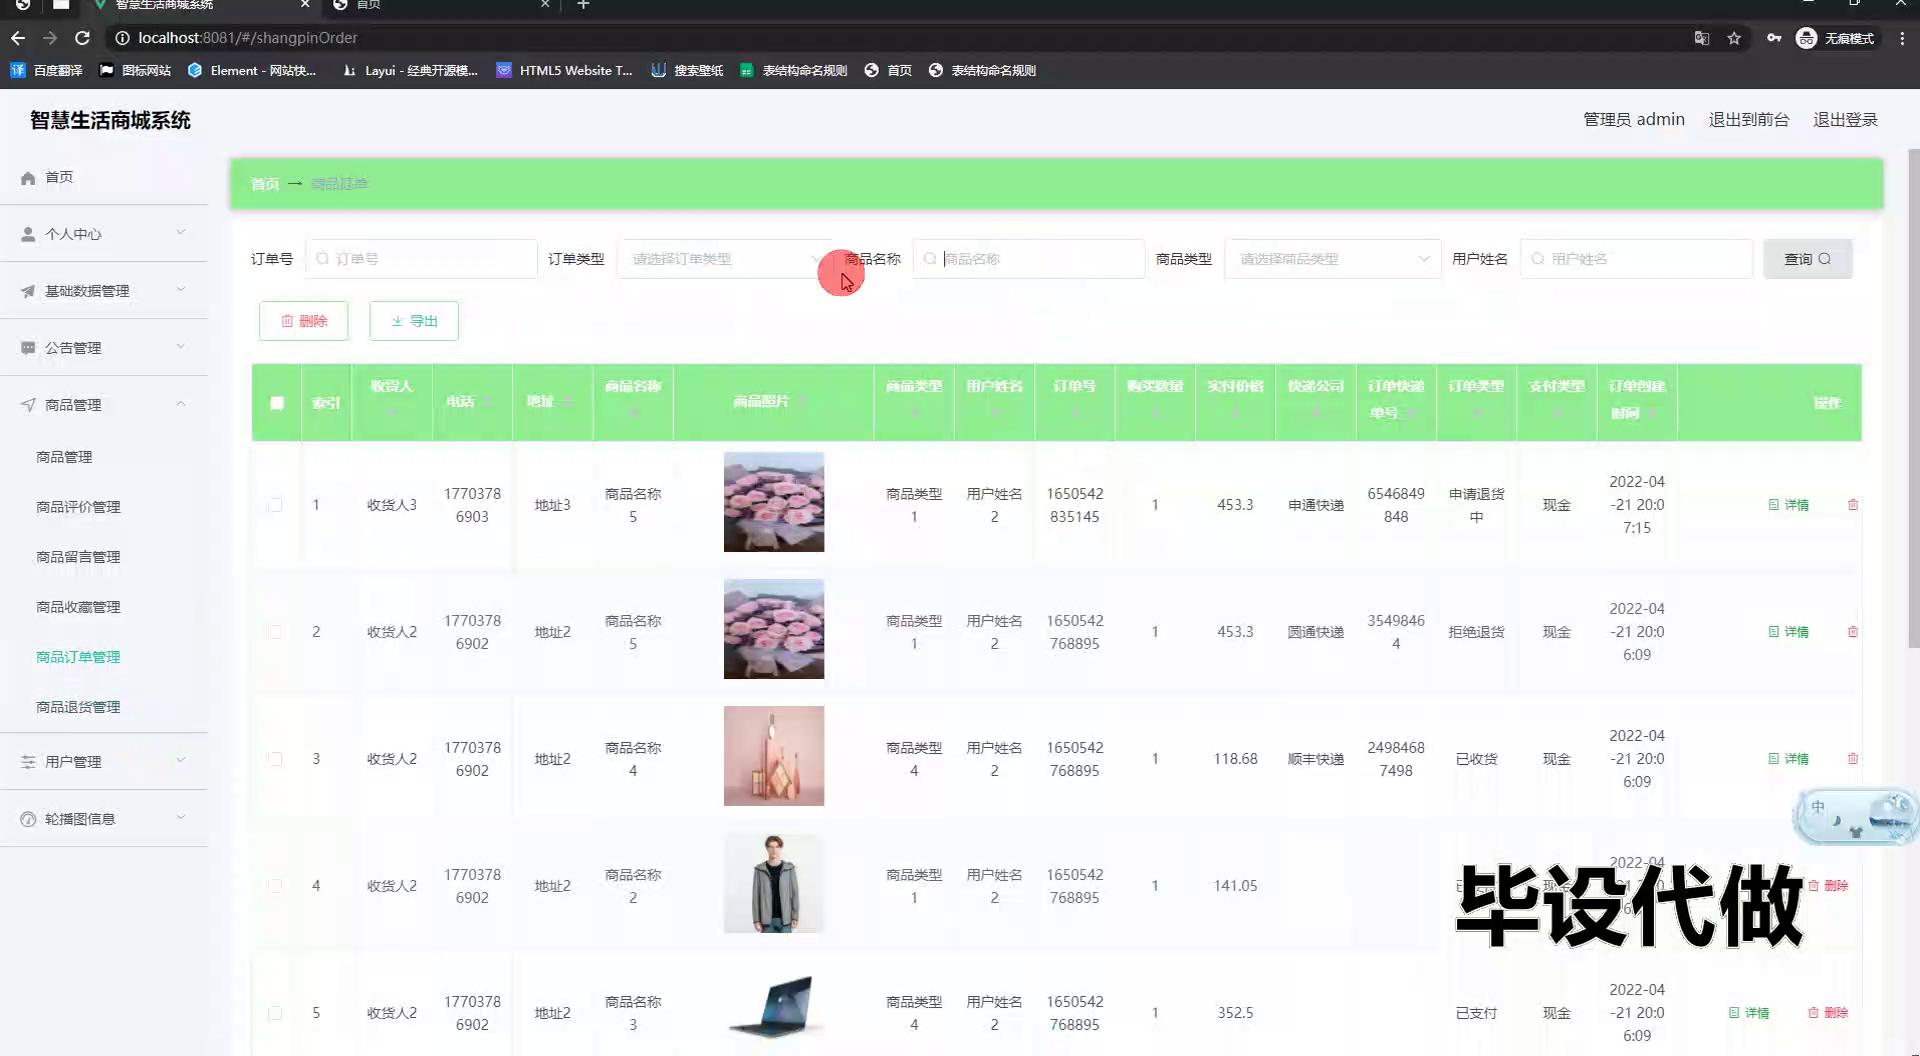Click the page vertical scrollbar
This screenshot has width=1920, height=1056.
pyautogui.click(x=1913, y=400)
